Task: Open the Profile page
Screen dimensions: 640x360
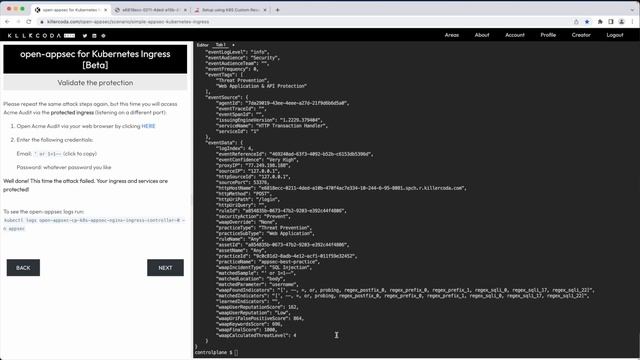Action: (x=548, y=35)
